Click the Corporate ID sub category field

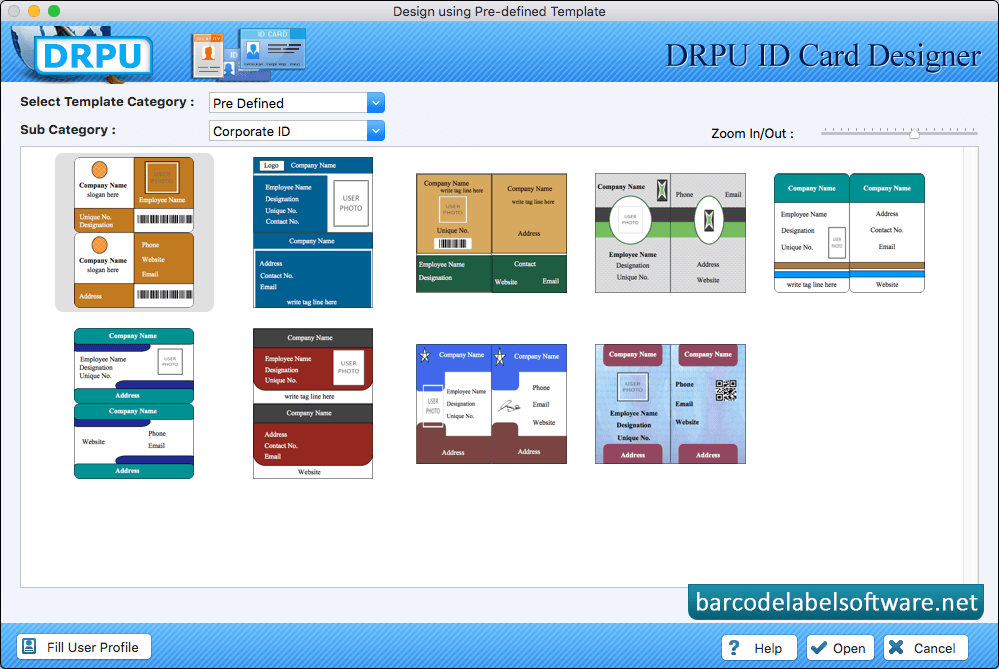click(288, 131)
